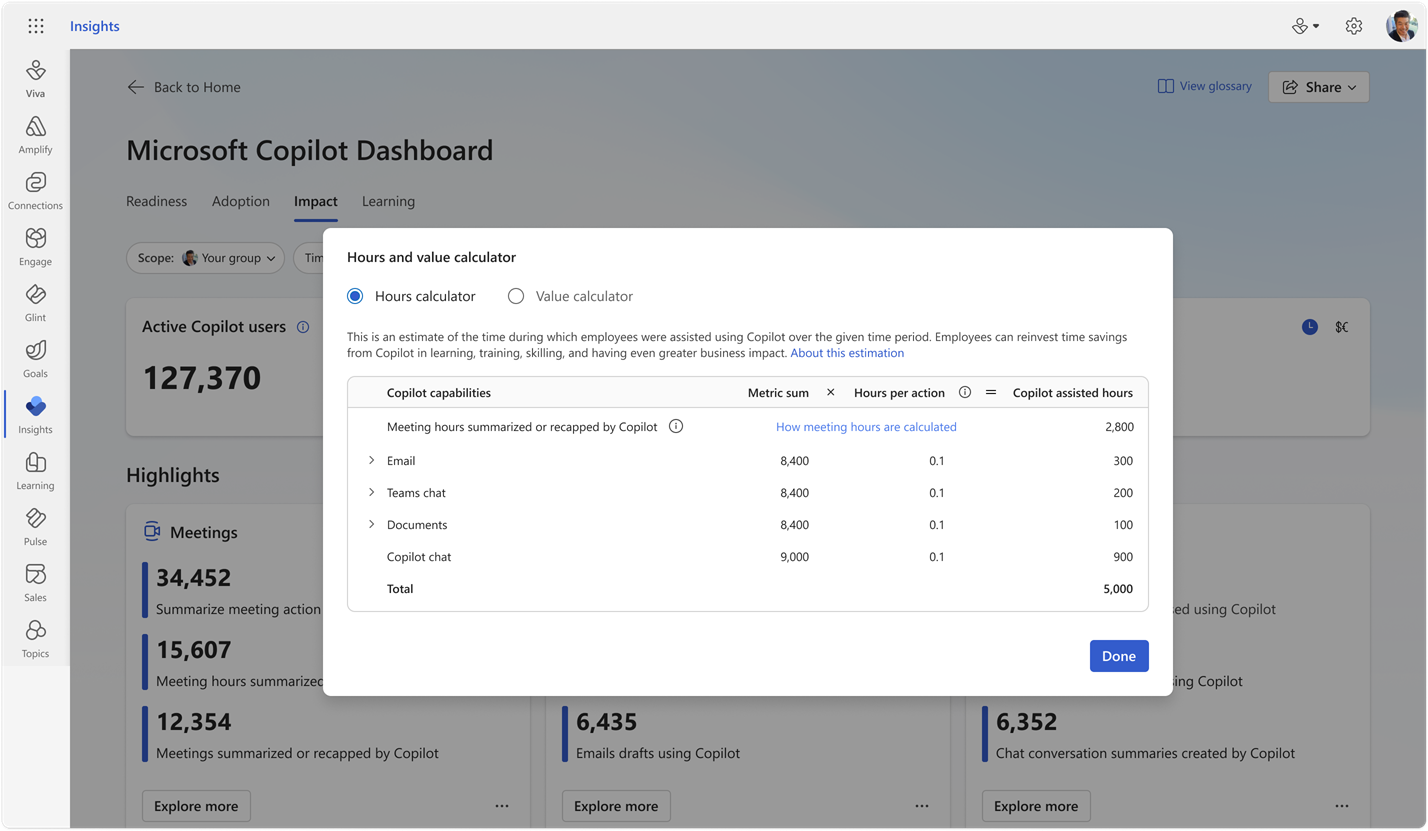Click the Done button in the dialog
This screenshot has height=831, width=1428.
[1118, 656]
